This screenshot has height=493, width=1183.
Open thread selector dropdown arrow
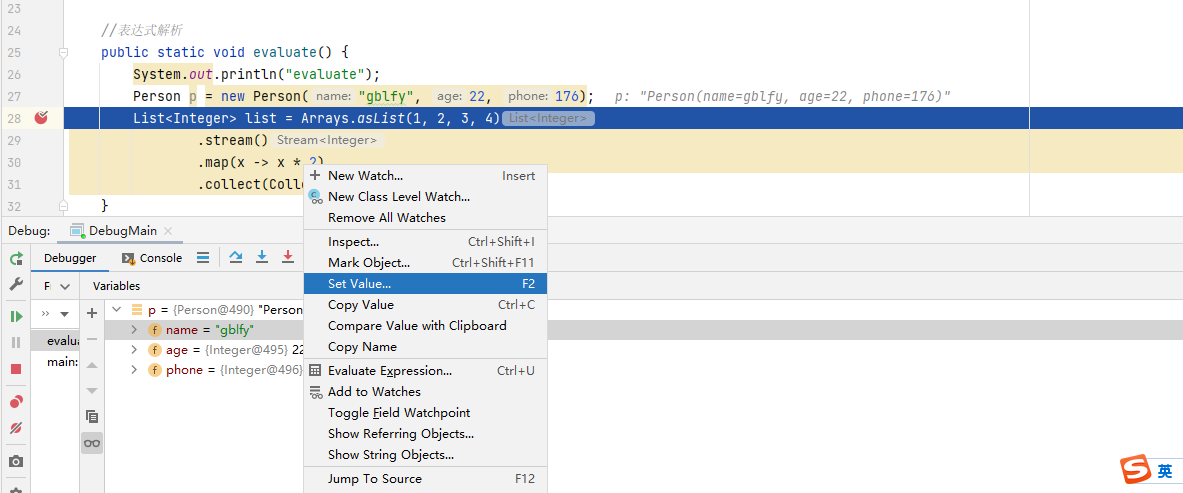(64, 313)
